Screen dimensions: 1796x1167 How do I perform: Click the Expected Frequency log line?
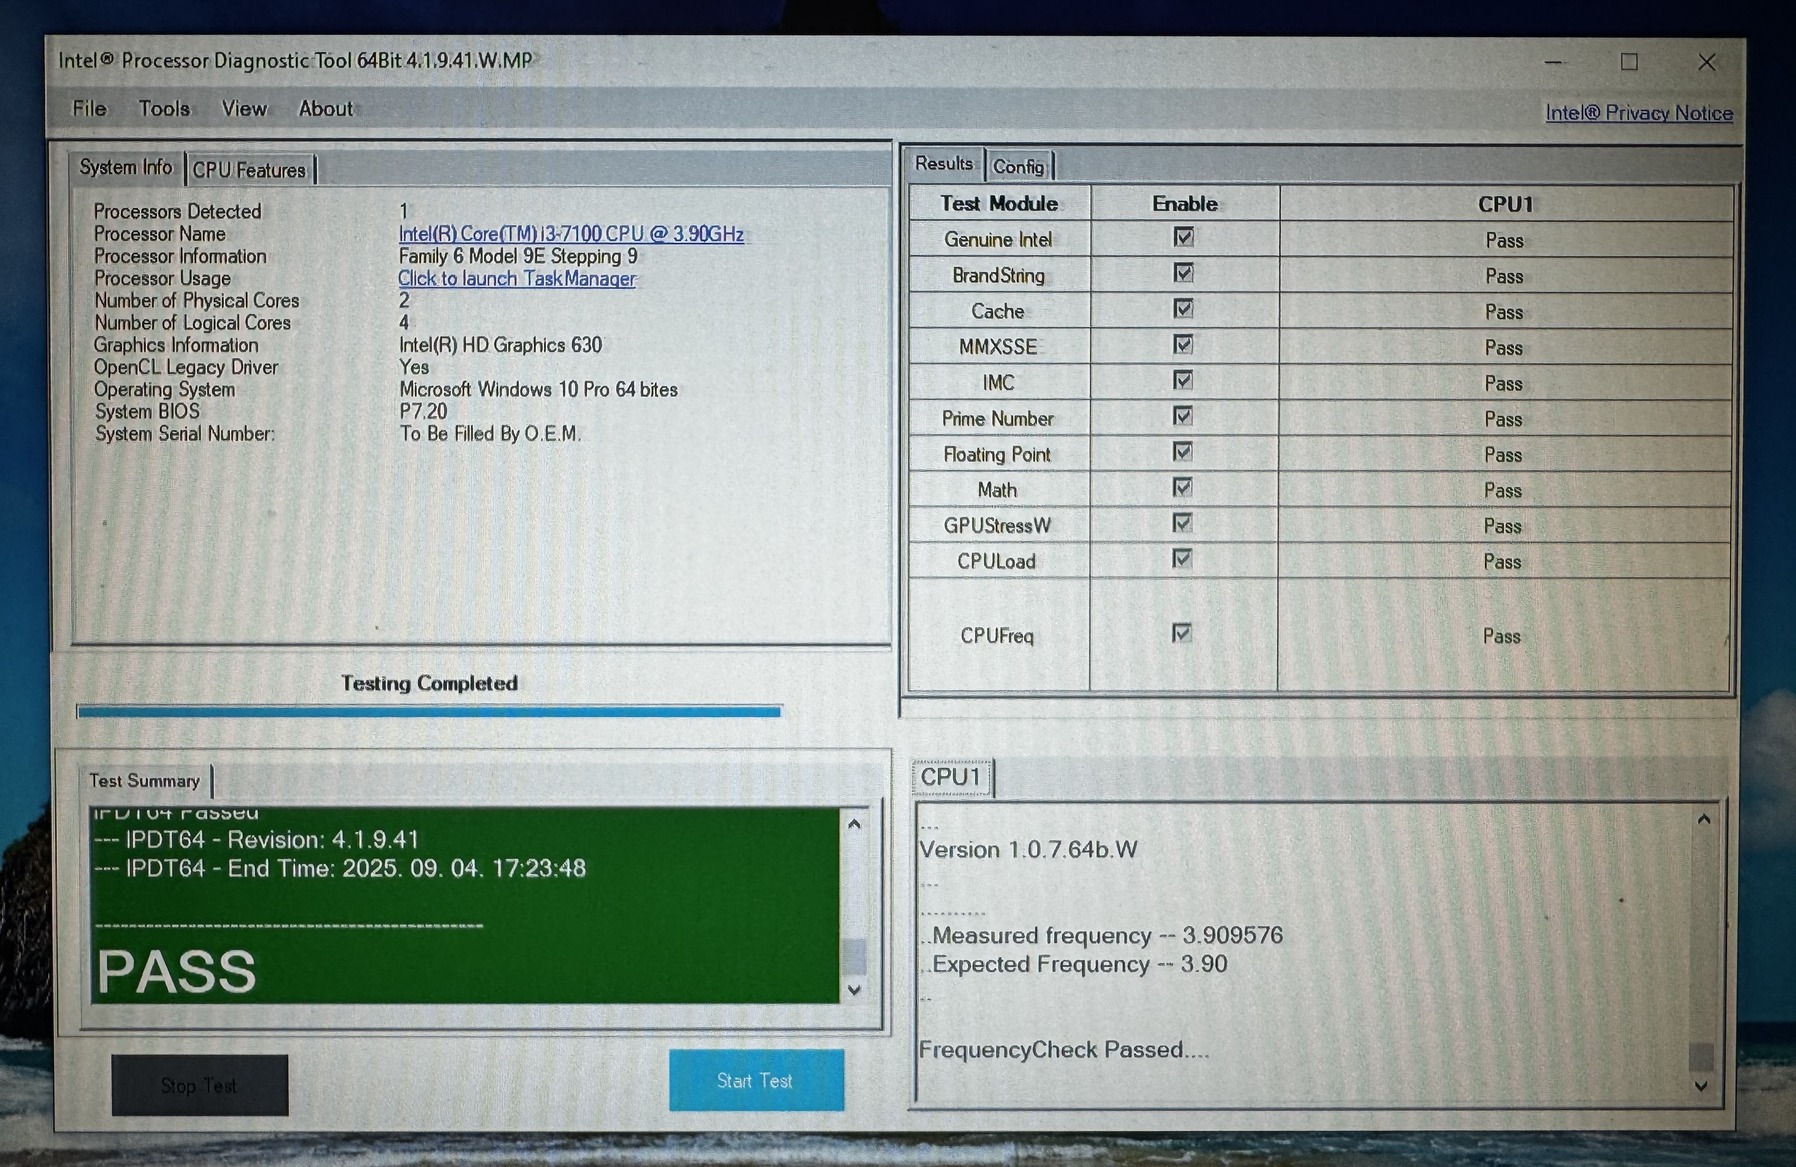[x=1074, y=964]
